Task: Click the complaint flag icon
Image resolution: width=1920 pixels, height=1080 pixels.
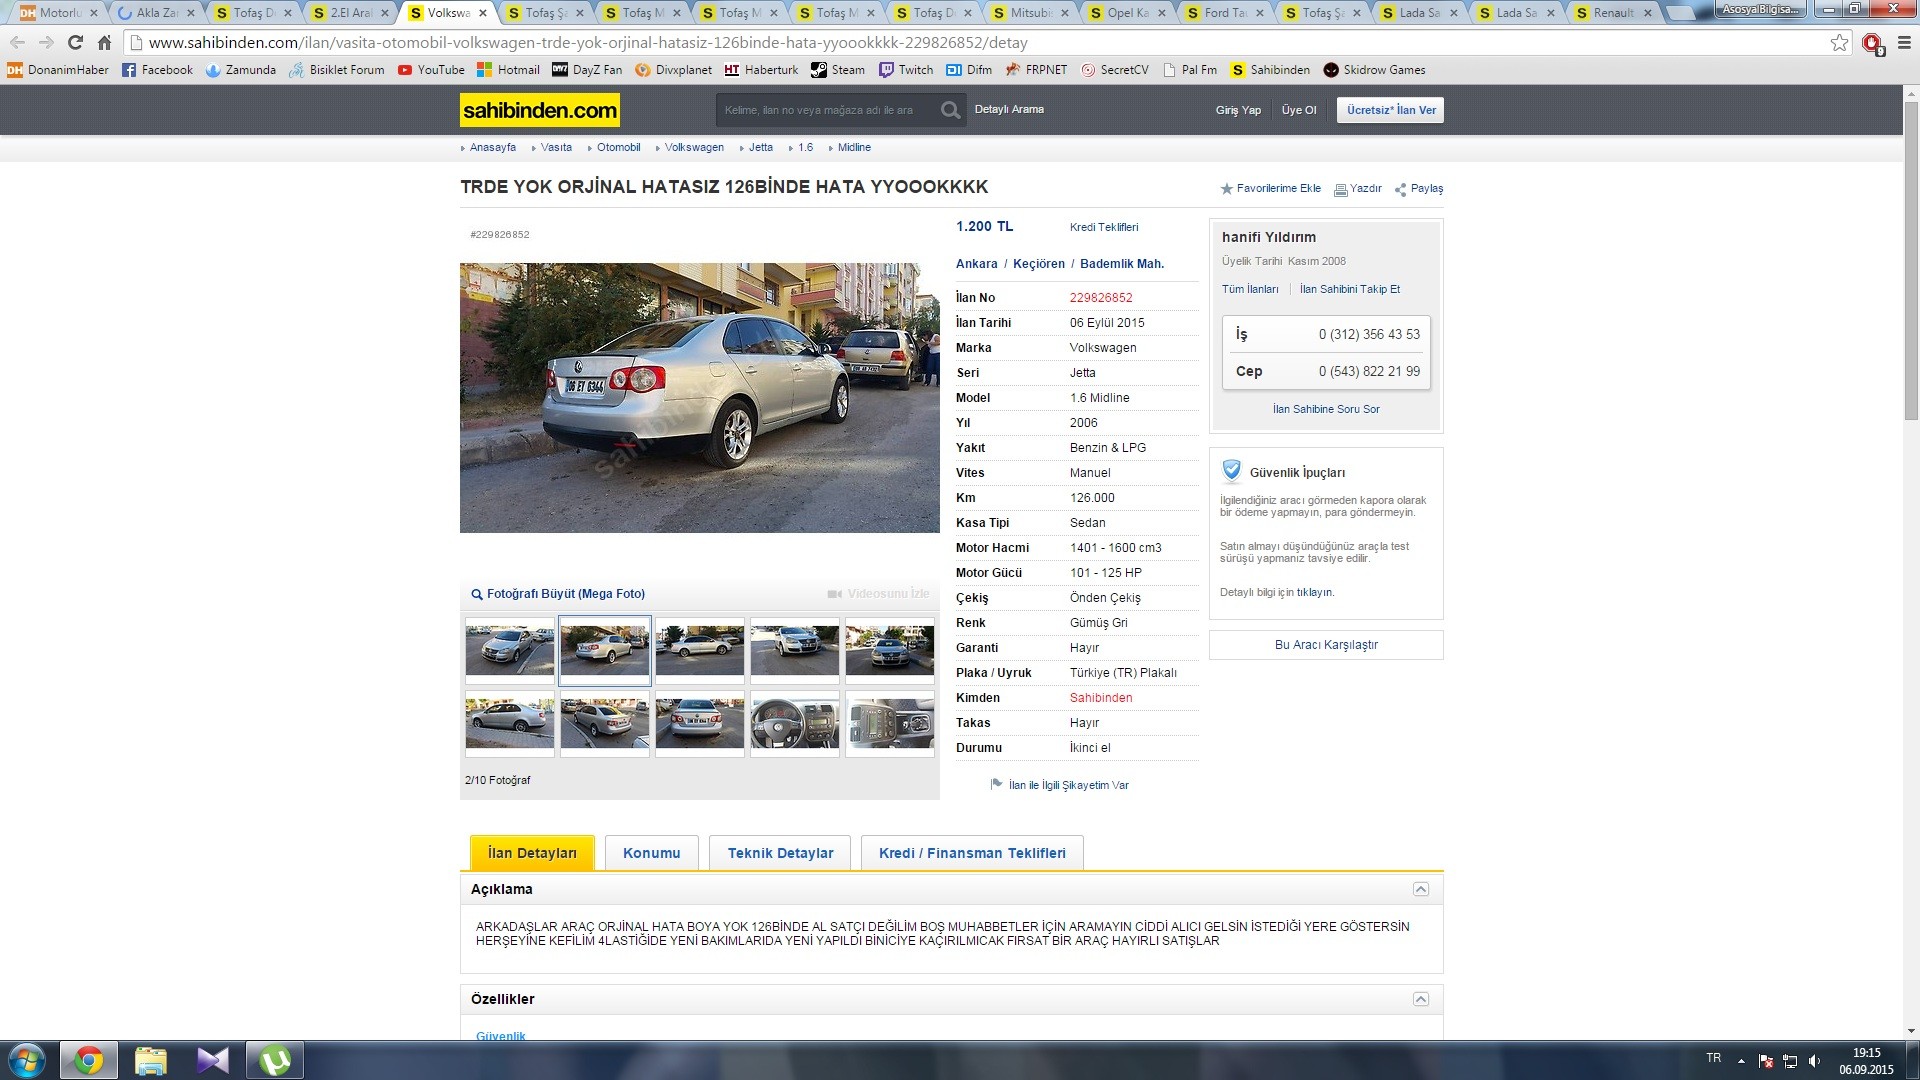Action: [x=996, y=785]
